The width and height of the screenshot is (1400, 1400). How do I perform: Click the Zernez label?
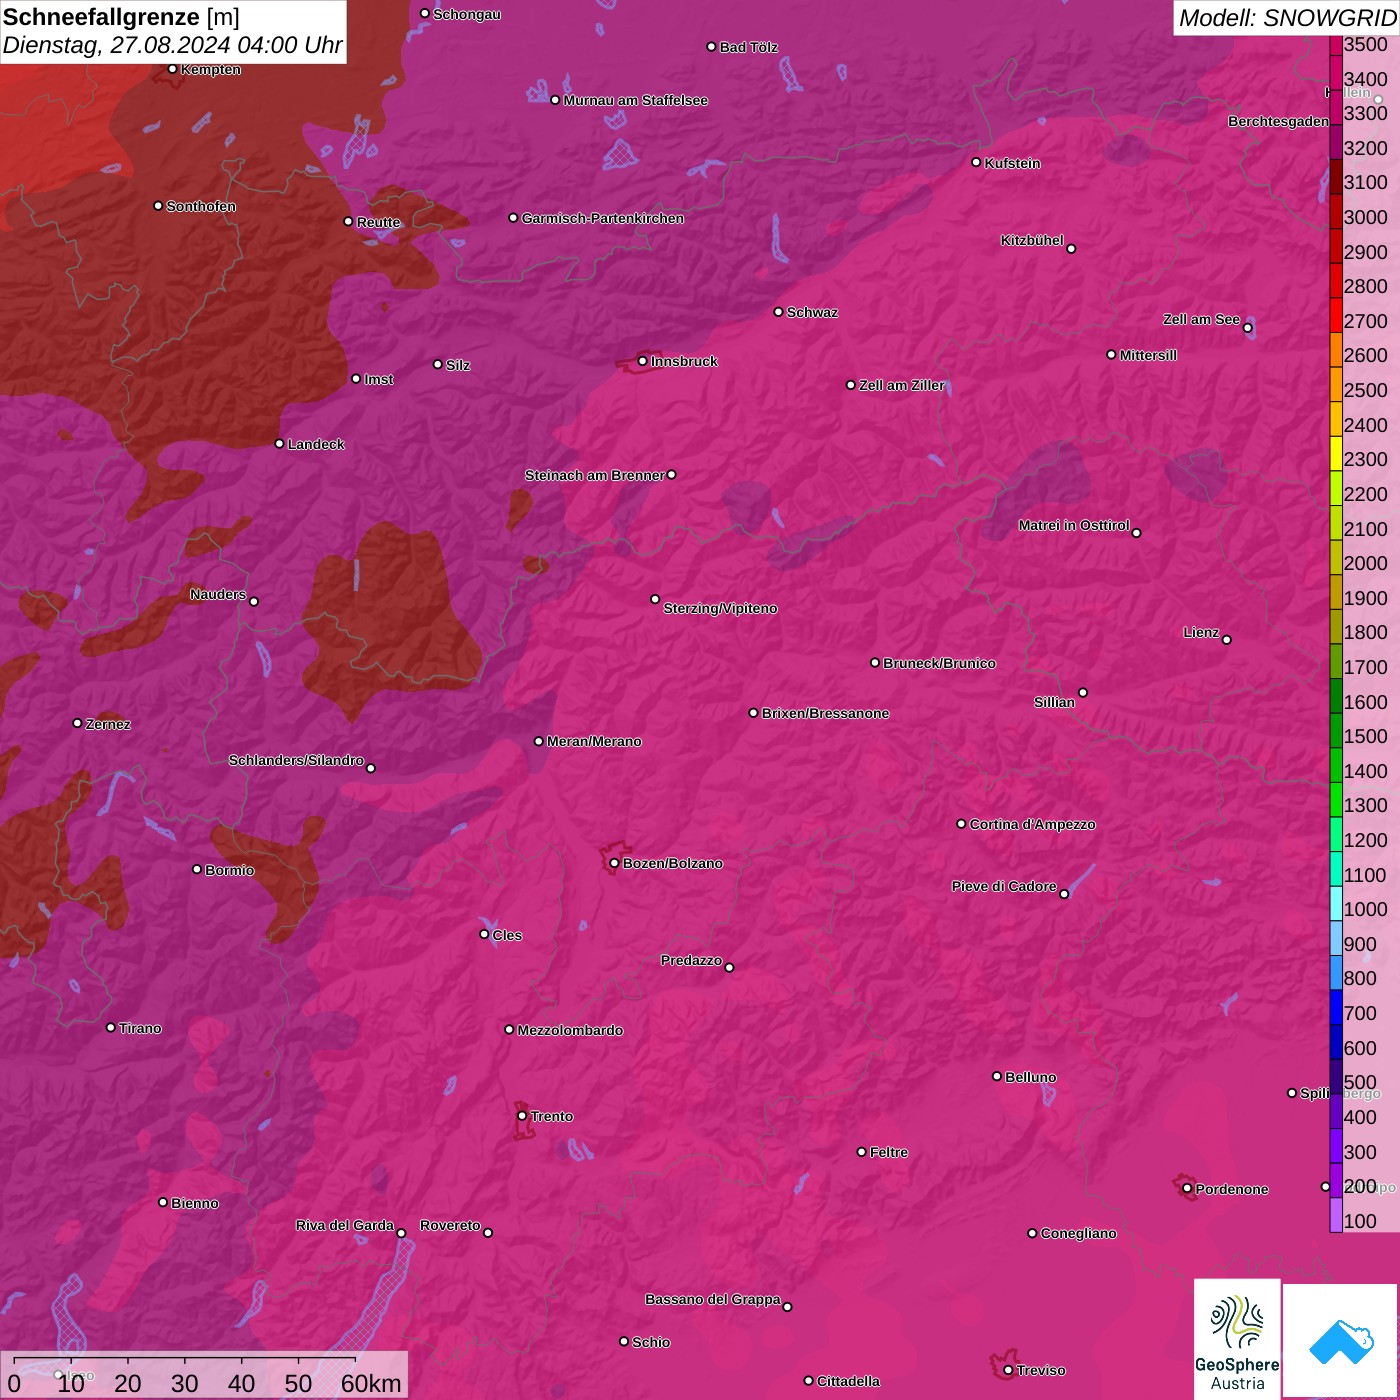tap(108, 724)
